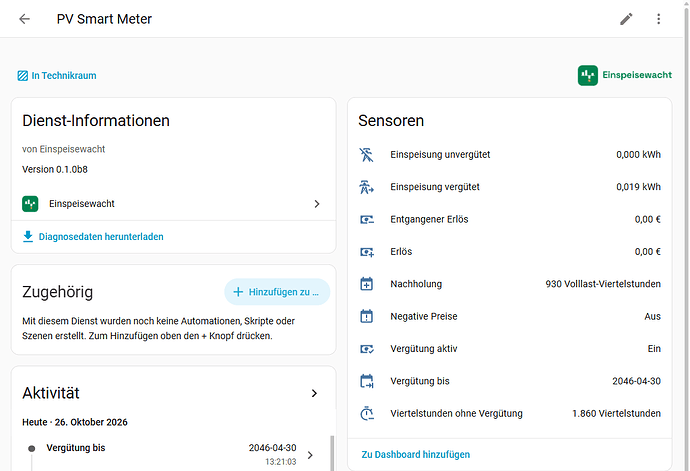Click the 1.860 Viertelstunden value
690x471 pixels.
pyautogui.click(x=616, y=413)
